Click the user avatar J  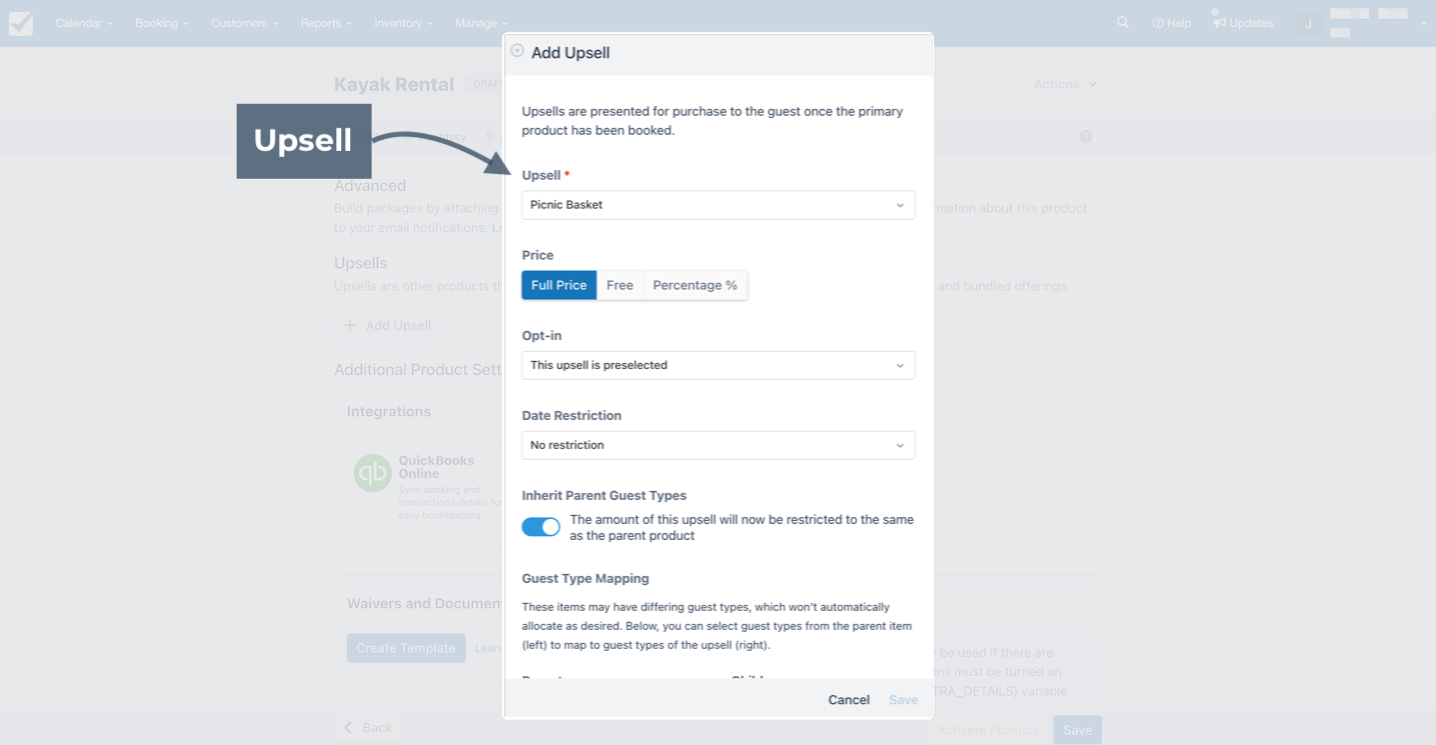click(x=1308, y=23)
